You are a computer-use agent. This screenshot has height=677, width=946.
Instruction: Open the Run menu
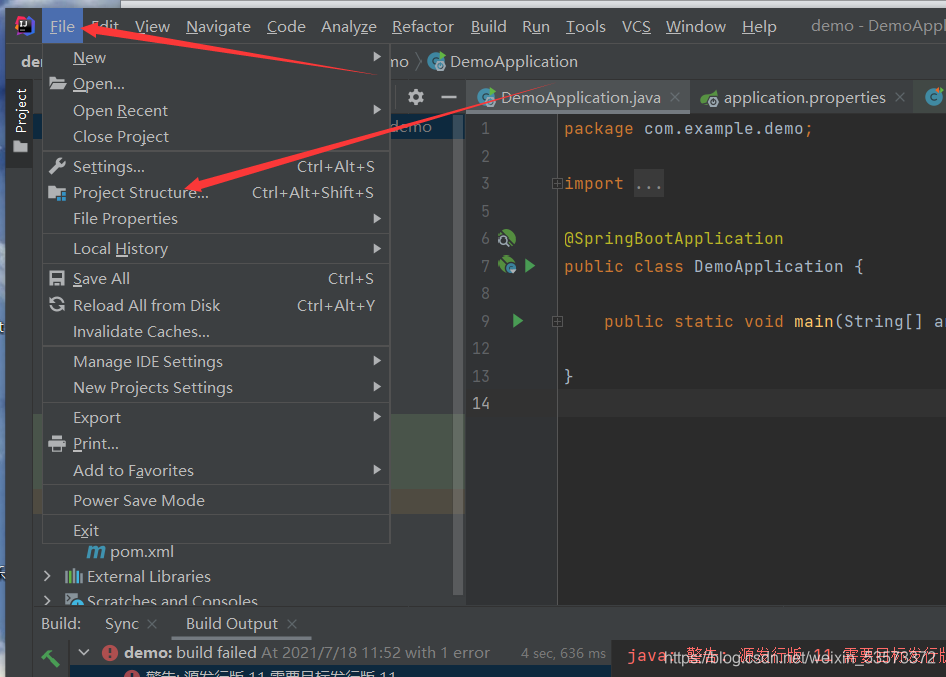tap(536, 27)
